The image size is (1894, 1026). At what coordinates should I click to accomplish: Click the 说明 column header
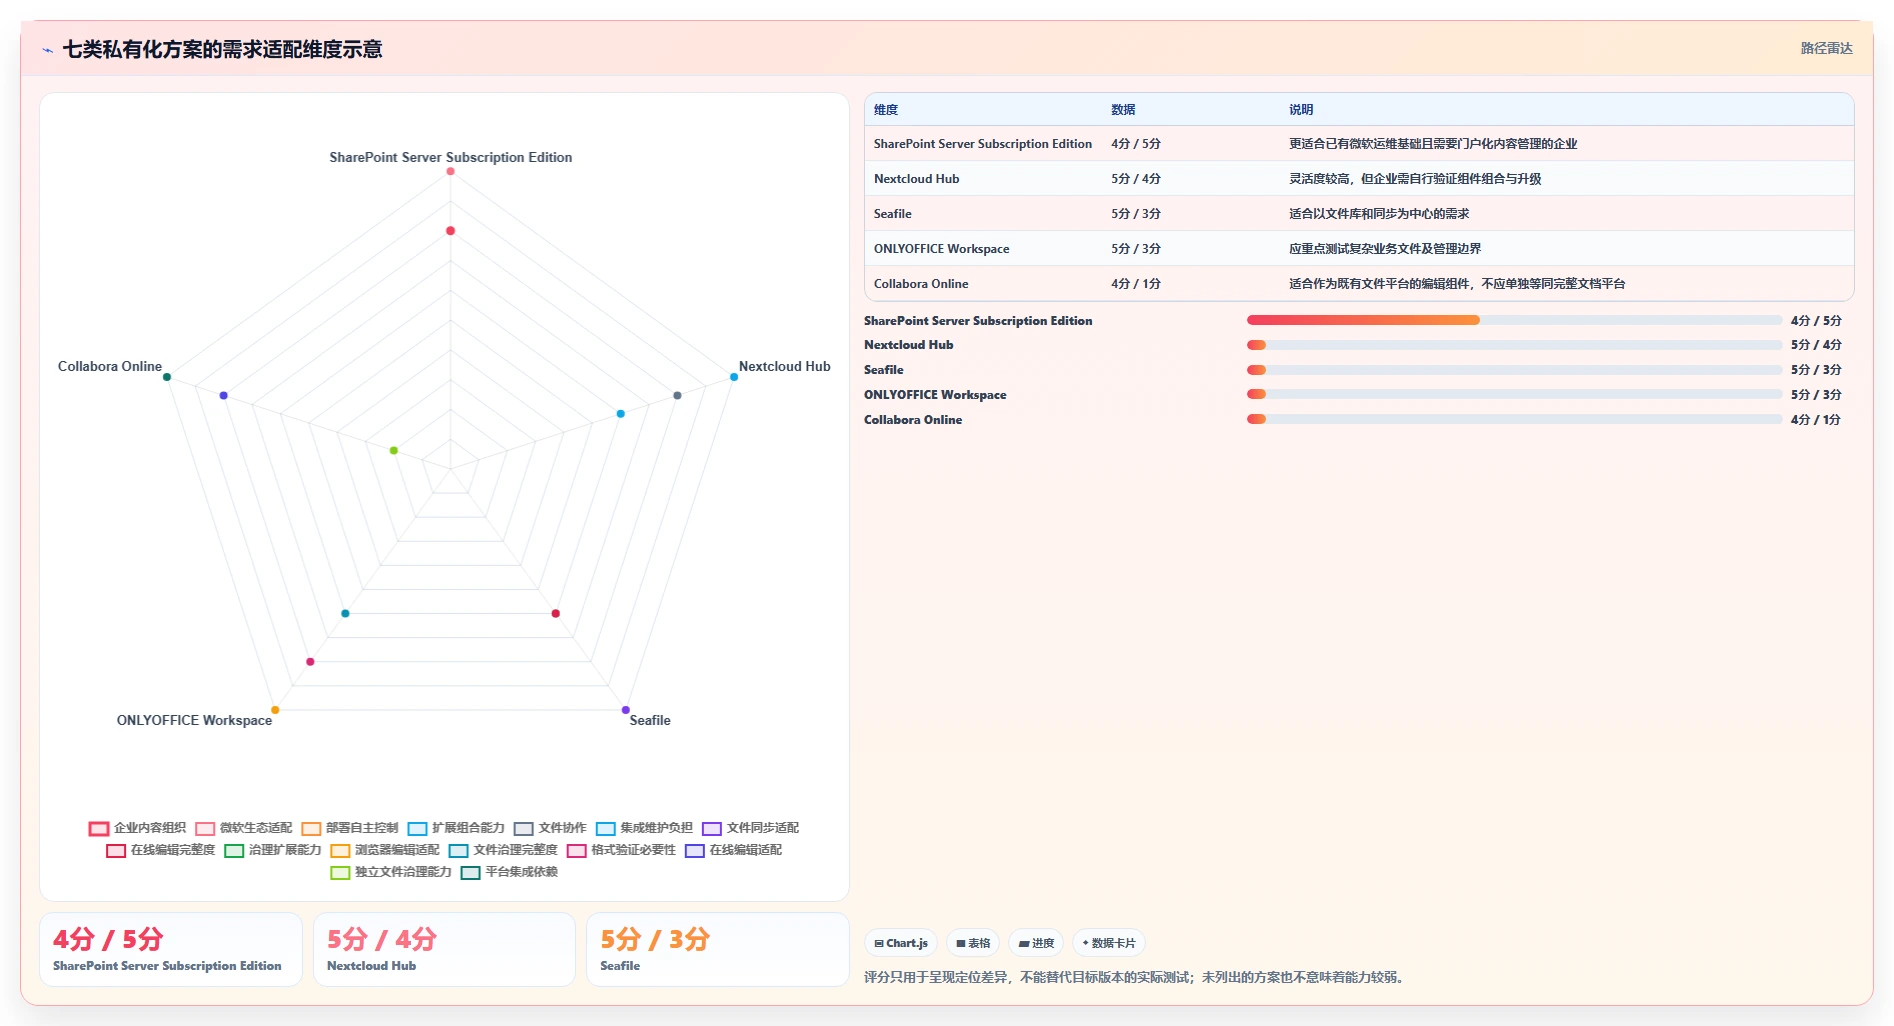point(1301,110)
